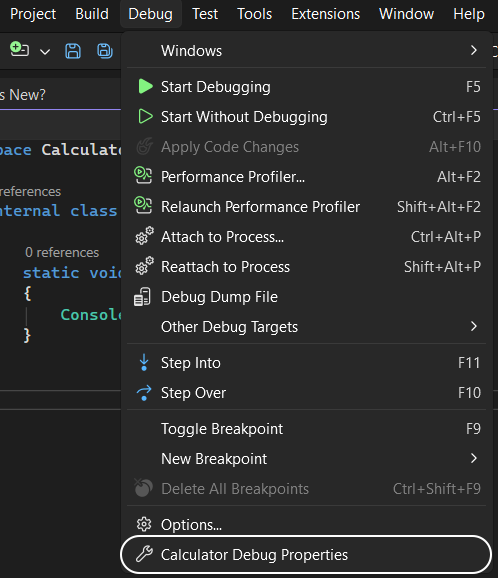Image resolution: width=498 pixels, height=578 pixels.
Task: Click the Relaunch Performance Profiler icon
Action: [143, 205]
